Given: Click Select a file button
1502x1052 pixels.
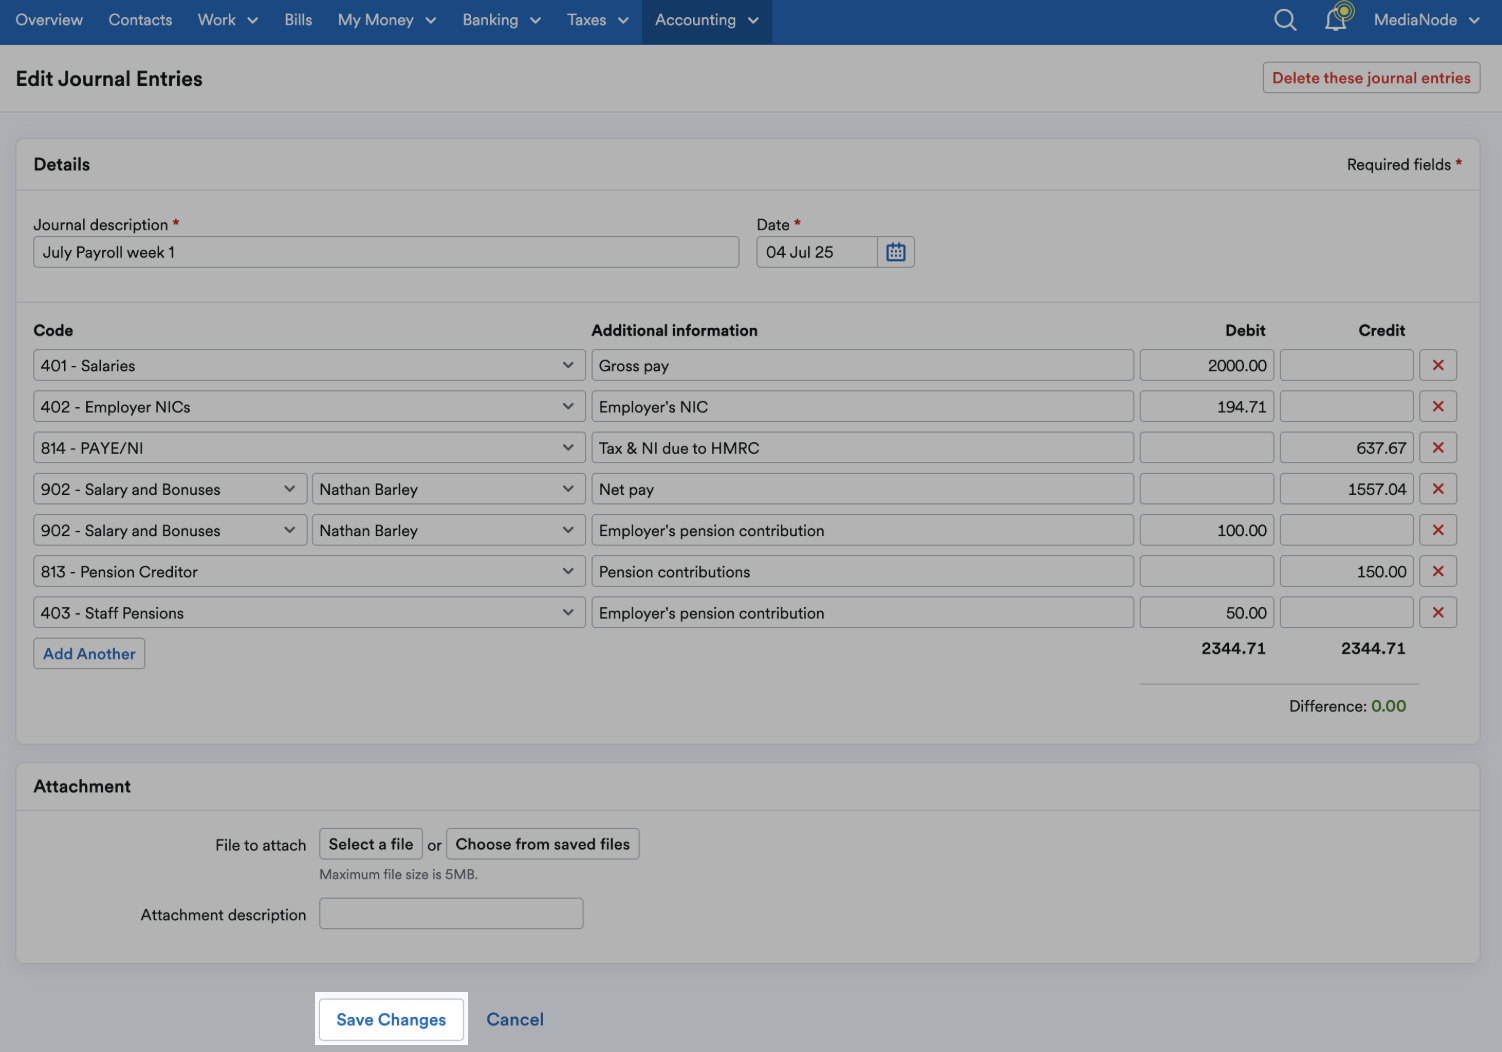Looking at the screenshot, I should pyautogui.click(x=371, y=844).
